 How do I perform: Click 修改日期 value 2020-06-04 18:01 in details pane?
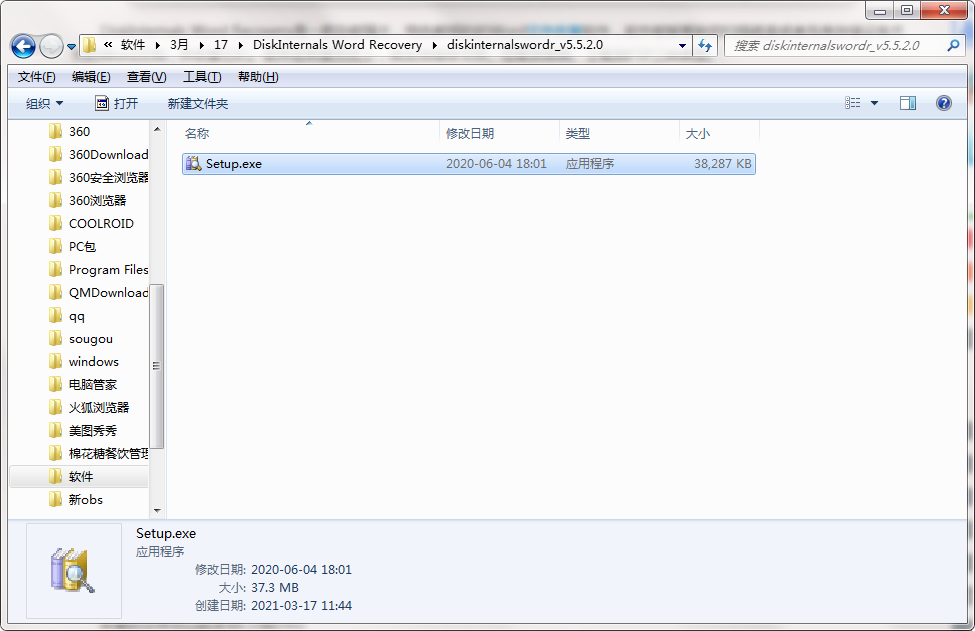click(x=302, y=569)
